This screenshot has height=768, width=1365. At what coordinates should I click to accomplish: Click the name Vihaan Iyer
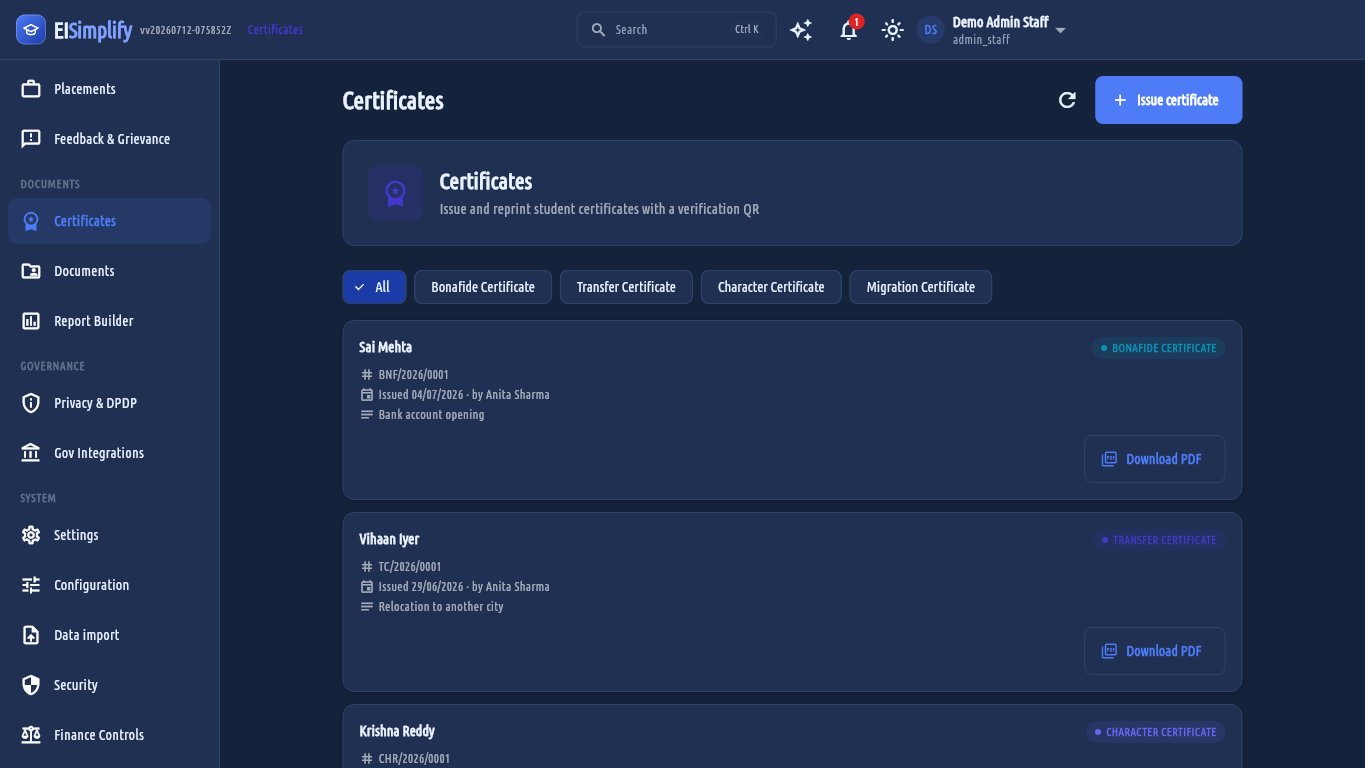[389, 539]
